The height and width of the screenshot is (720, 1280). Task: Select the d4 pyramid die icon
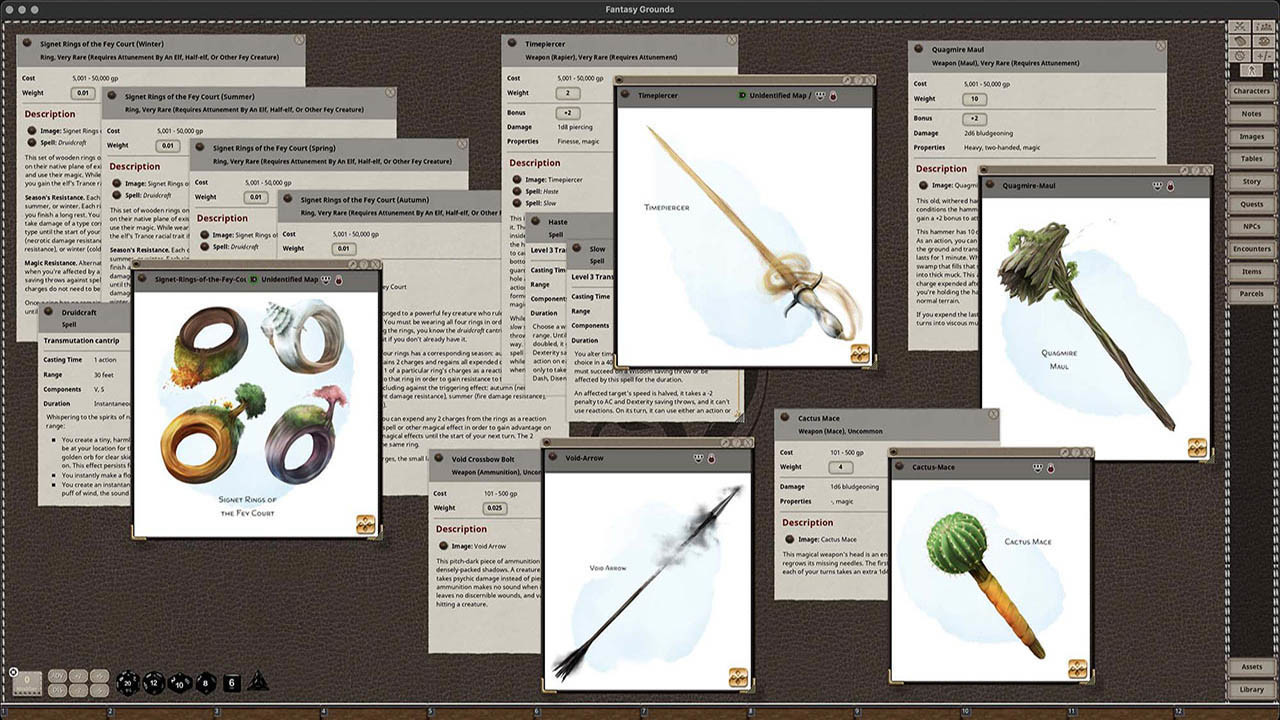pos(258,682)
